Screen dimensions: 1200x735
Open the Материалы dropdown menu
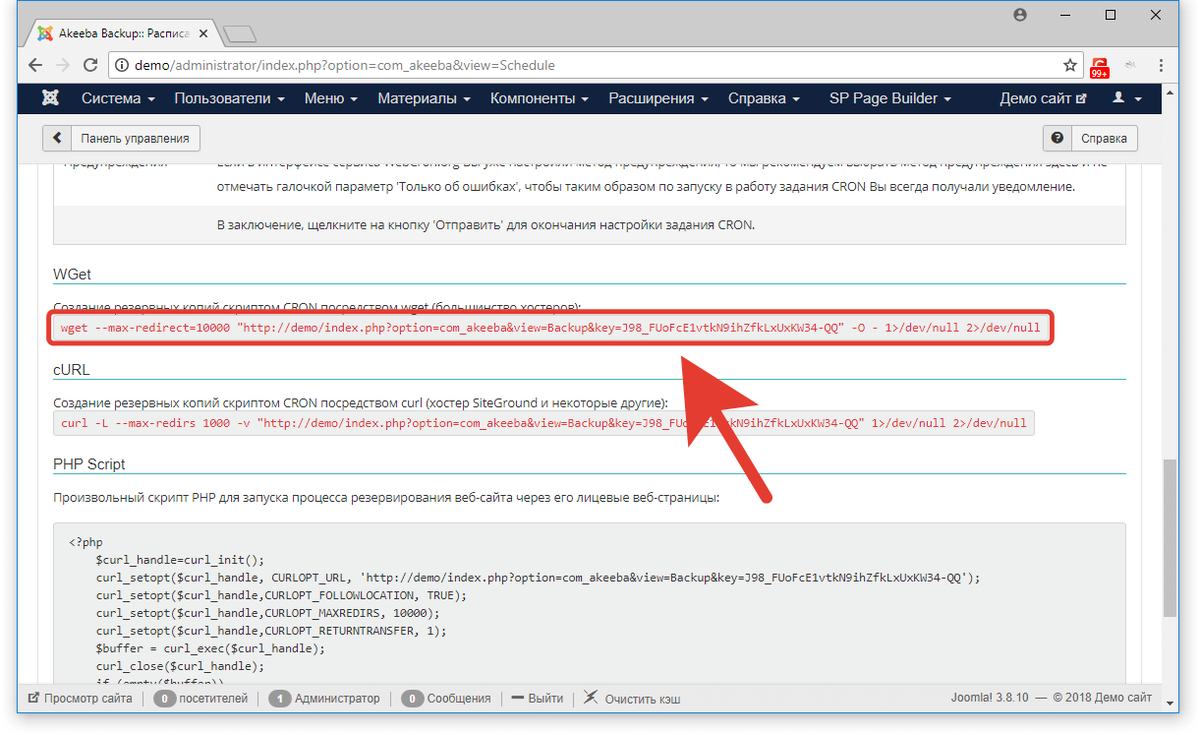[x=424, y=98]
